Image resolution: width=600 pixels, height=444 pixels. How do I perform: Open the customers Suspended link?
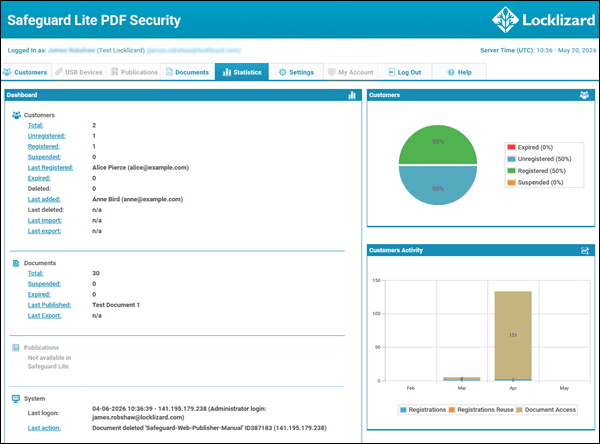click(44, 157)
